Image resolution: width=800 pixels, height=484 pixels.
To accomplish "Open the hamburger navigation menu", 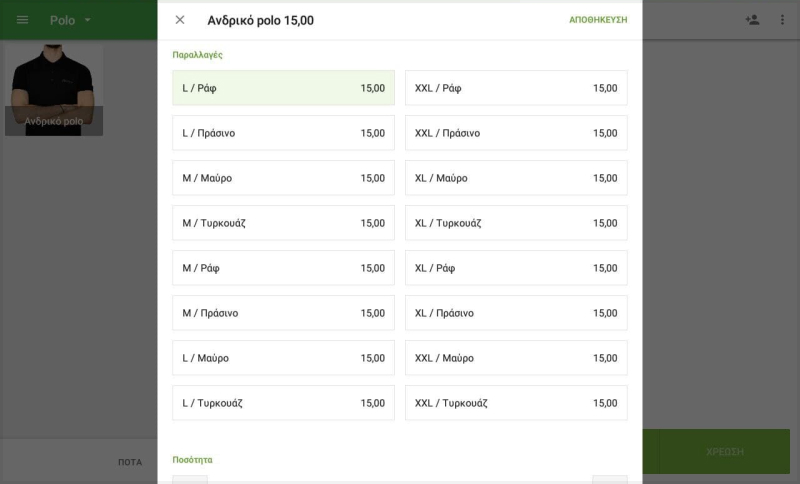I will (x=23, y=20).
